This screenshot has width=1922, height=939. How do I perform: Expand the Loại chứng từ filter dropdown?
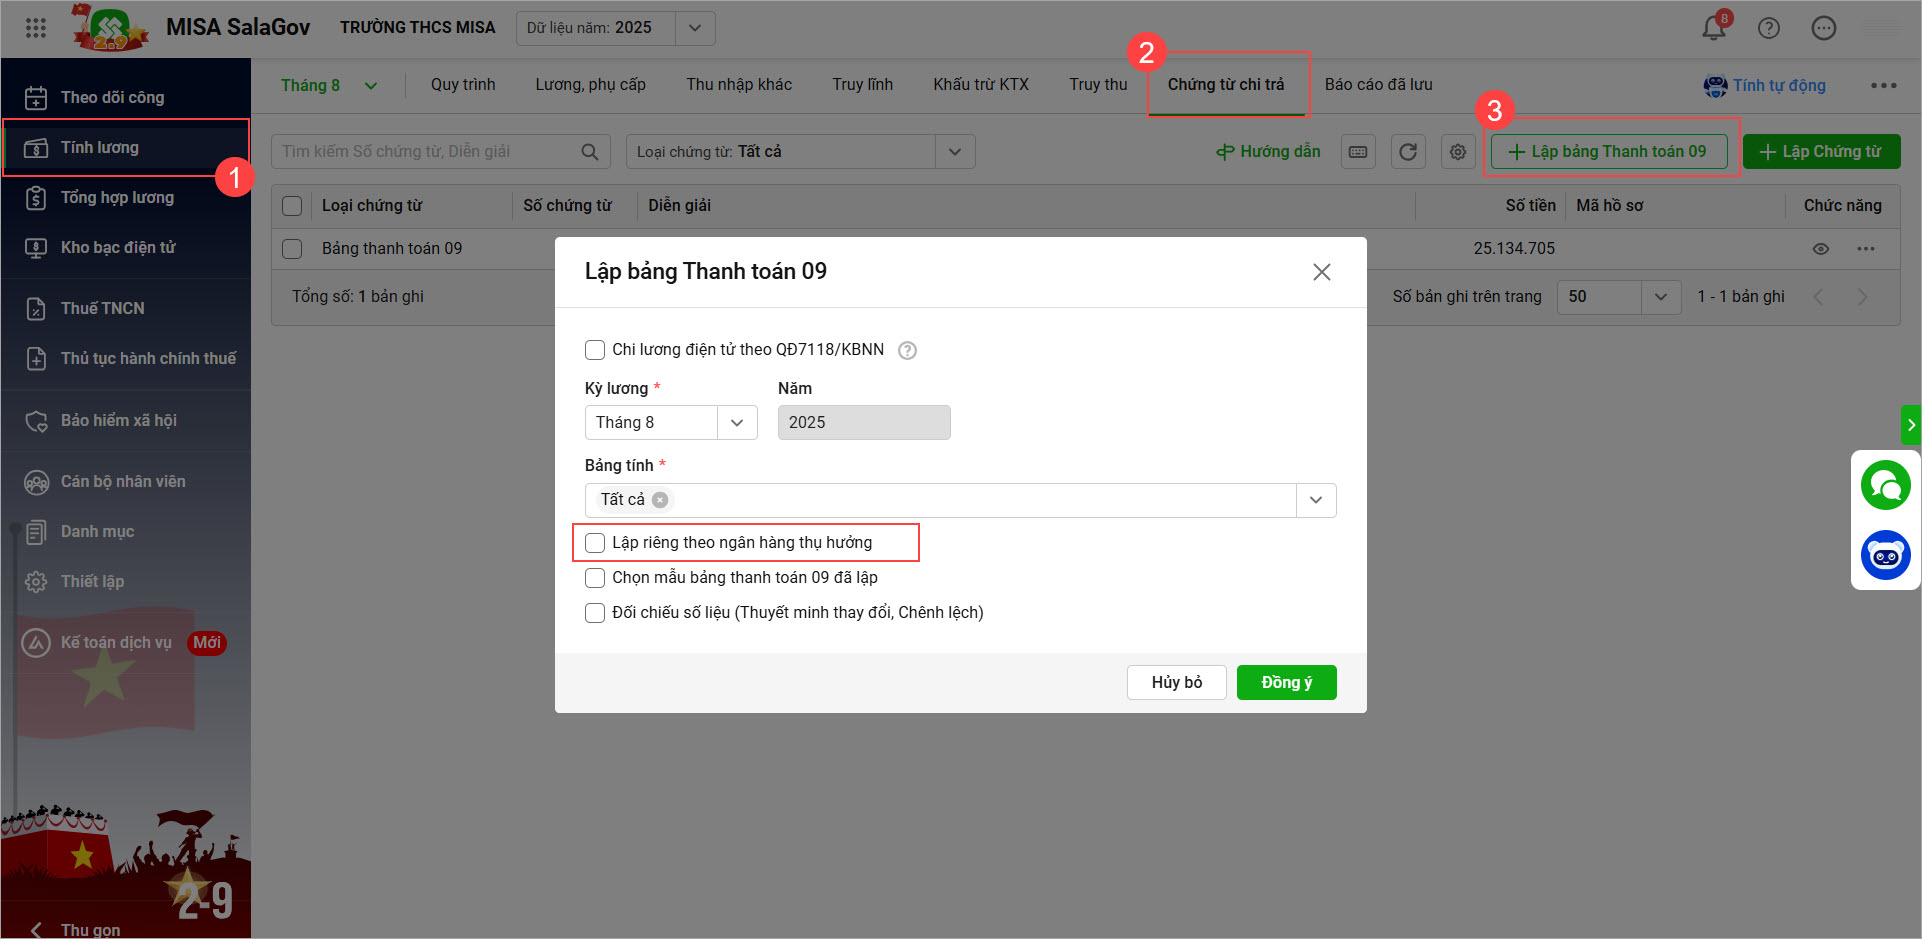click(x=955, y=152)
